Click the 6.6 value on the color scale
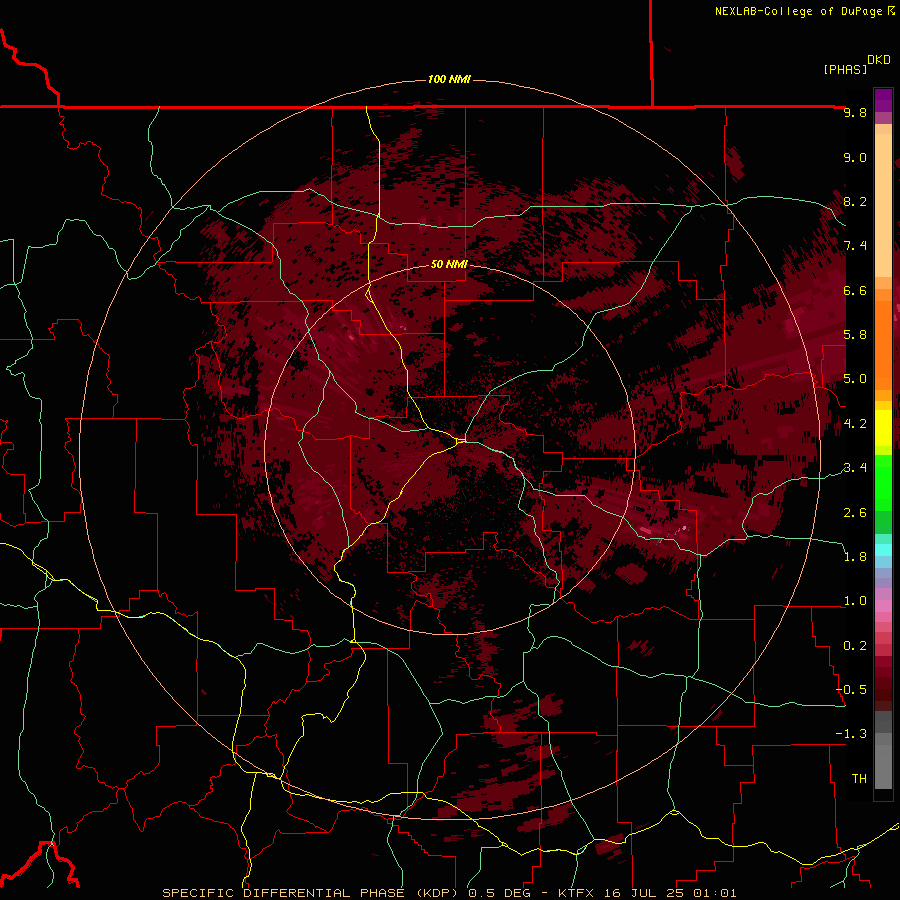The image size is (900, 900). click(x=855, y=290)
